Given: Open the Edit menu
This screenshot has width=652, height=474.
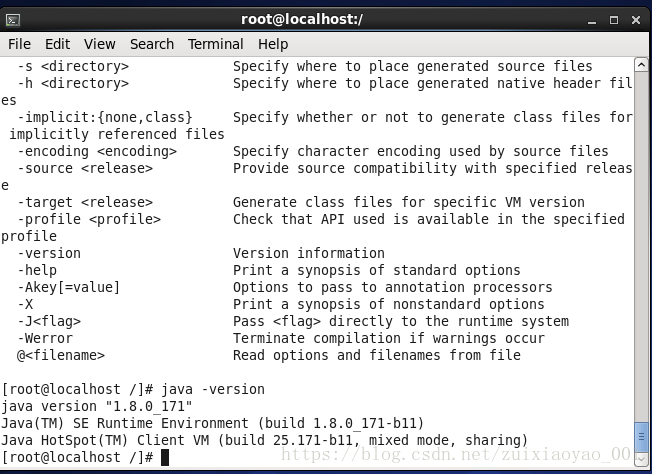Looking at the screenshot, I should 57,44.
